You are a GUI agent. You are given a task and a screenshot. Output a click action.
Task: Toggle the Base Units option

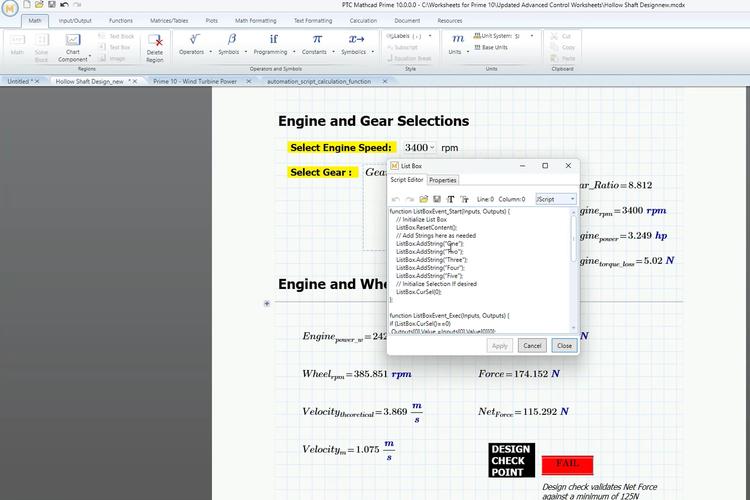[x=494, y=46]
